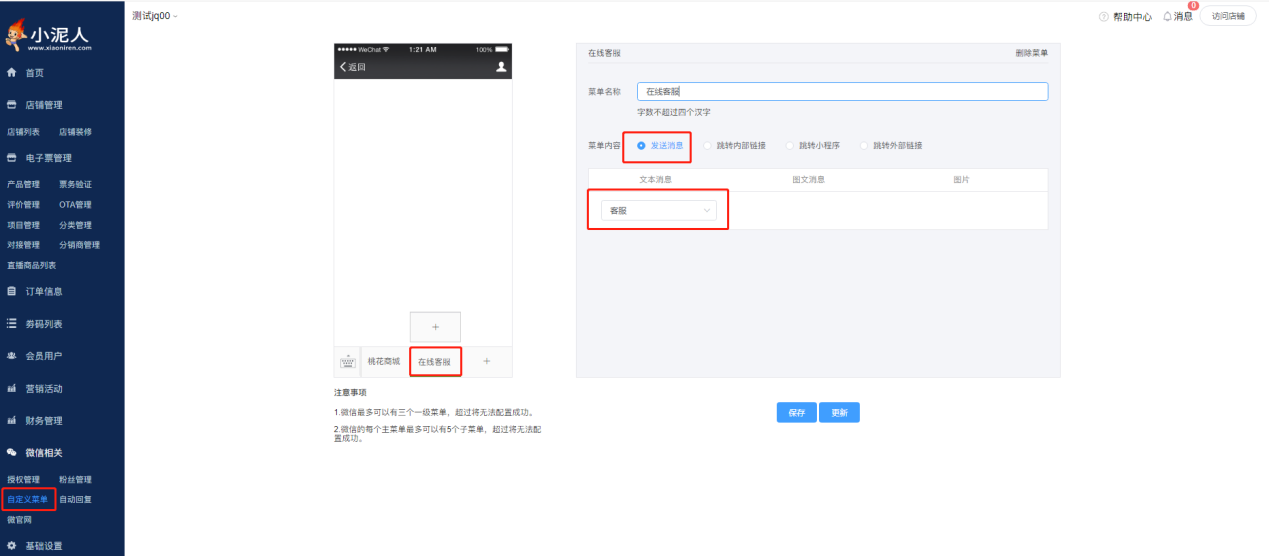
Task: Click the list icon beside 券码列表
Action: click(12, 324)
